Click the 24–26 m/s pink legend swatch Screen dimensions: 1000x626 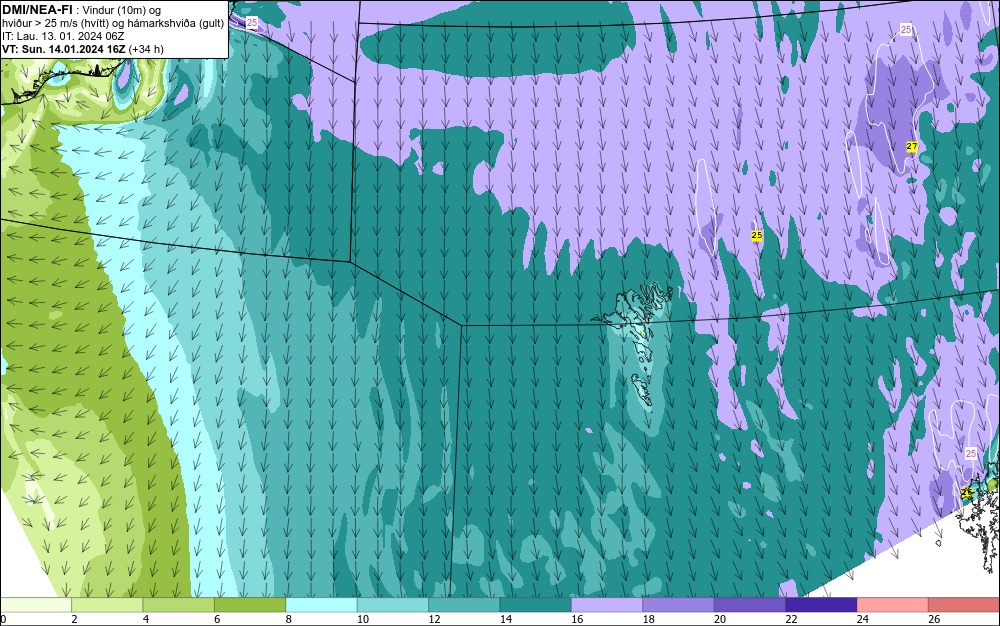coord(893,605)
